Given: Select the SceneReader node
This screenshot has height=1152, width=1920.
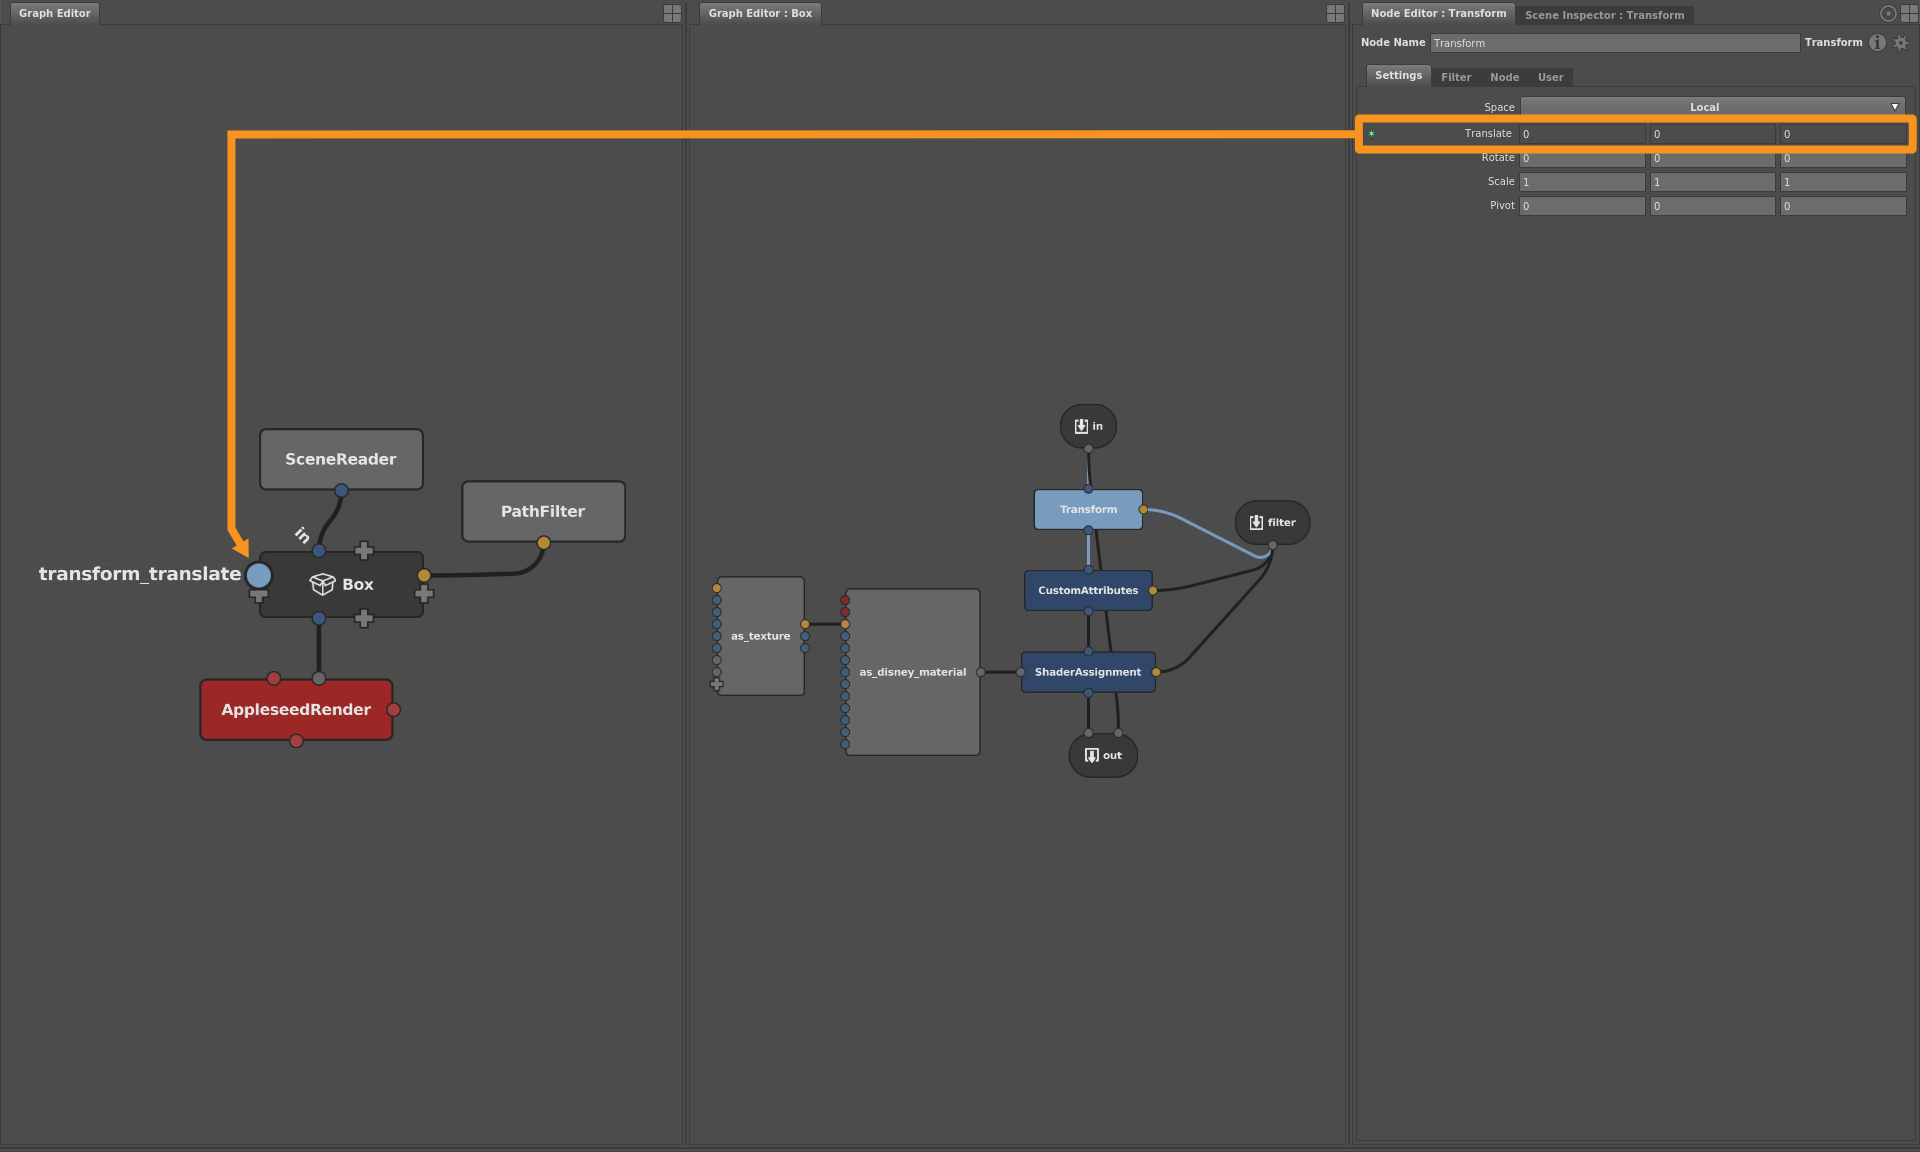Looking at the screenshot, I should [341, 459].
